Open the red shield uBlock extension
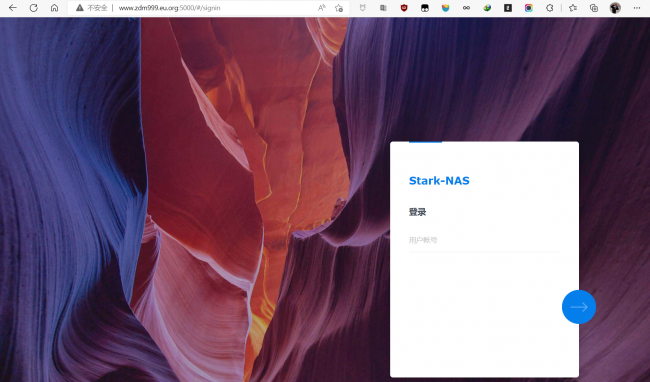The image size is (650, 382). (404, 8)
